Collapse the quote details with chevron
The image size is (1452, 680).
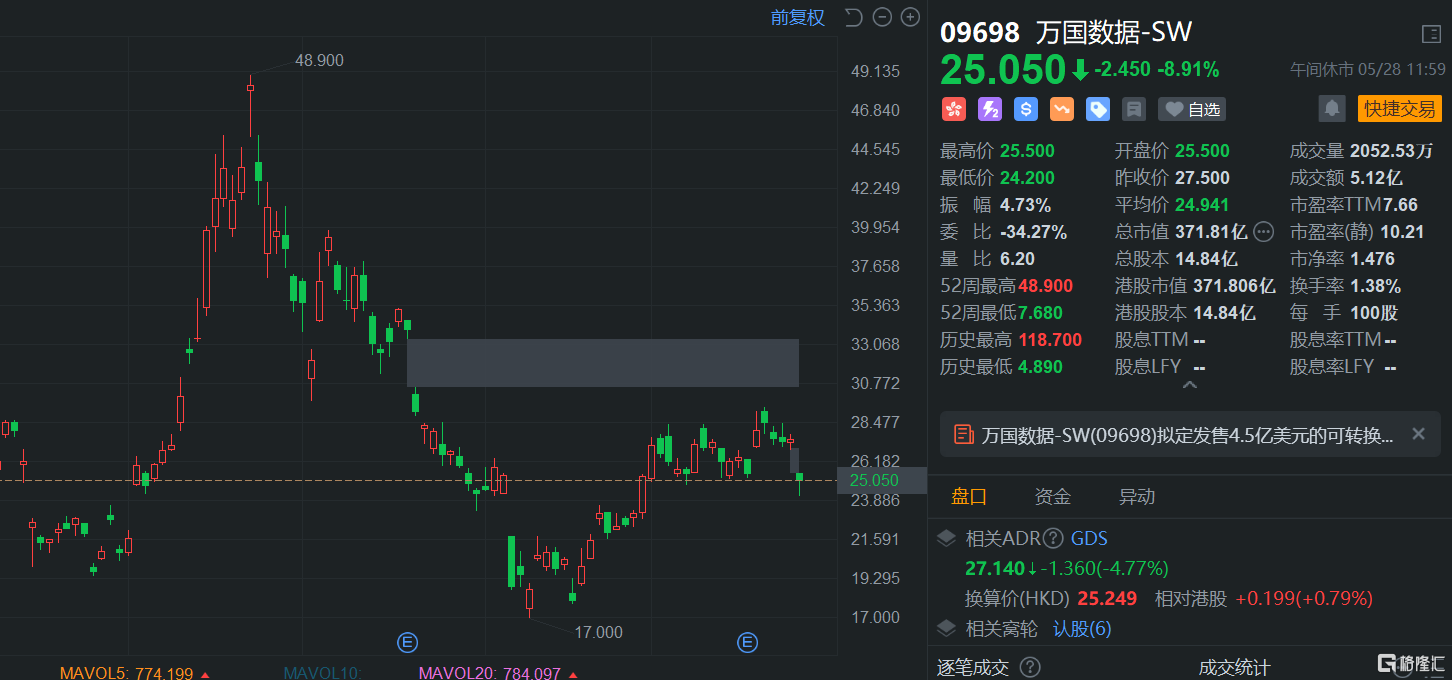pyautogui.click(x=1190, y=385)
